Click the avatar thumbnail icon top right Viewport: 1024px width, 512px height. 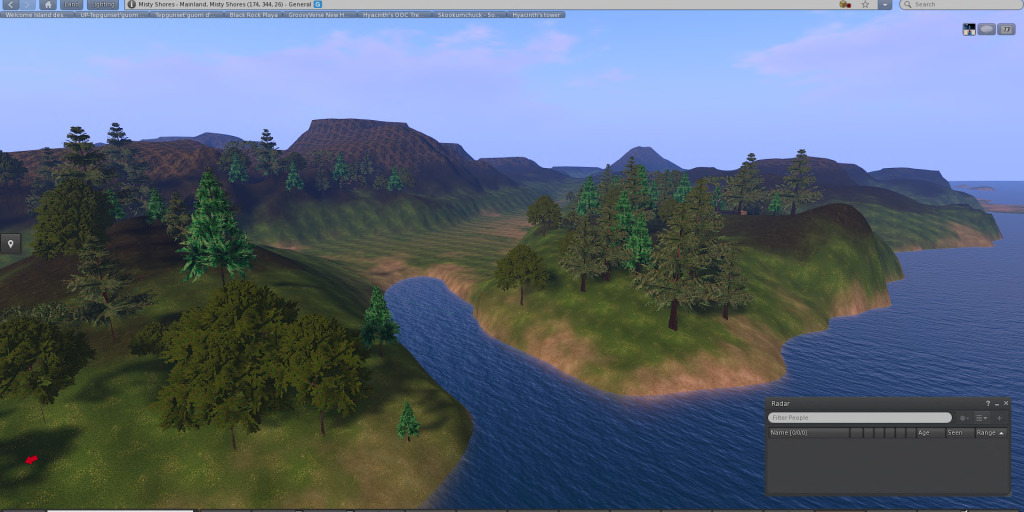click(x=968, y=29)
